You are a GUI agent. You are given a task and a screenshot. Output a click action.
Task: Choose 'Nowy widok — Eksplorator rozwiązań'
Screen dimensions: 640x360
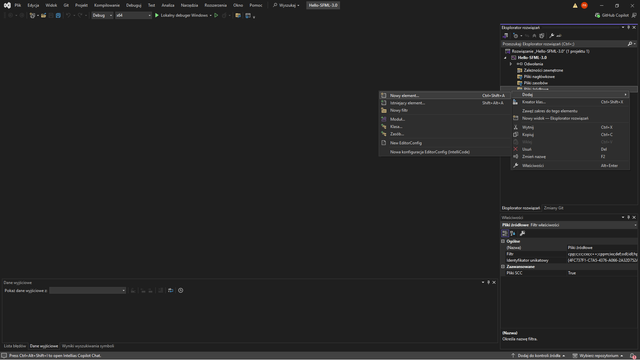pyautogui.click(x=570, y=118)
